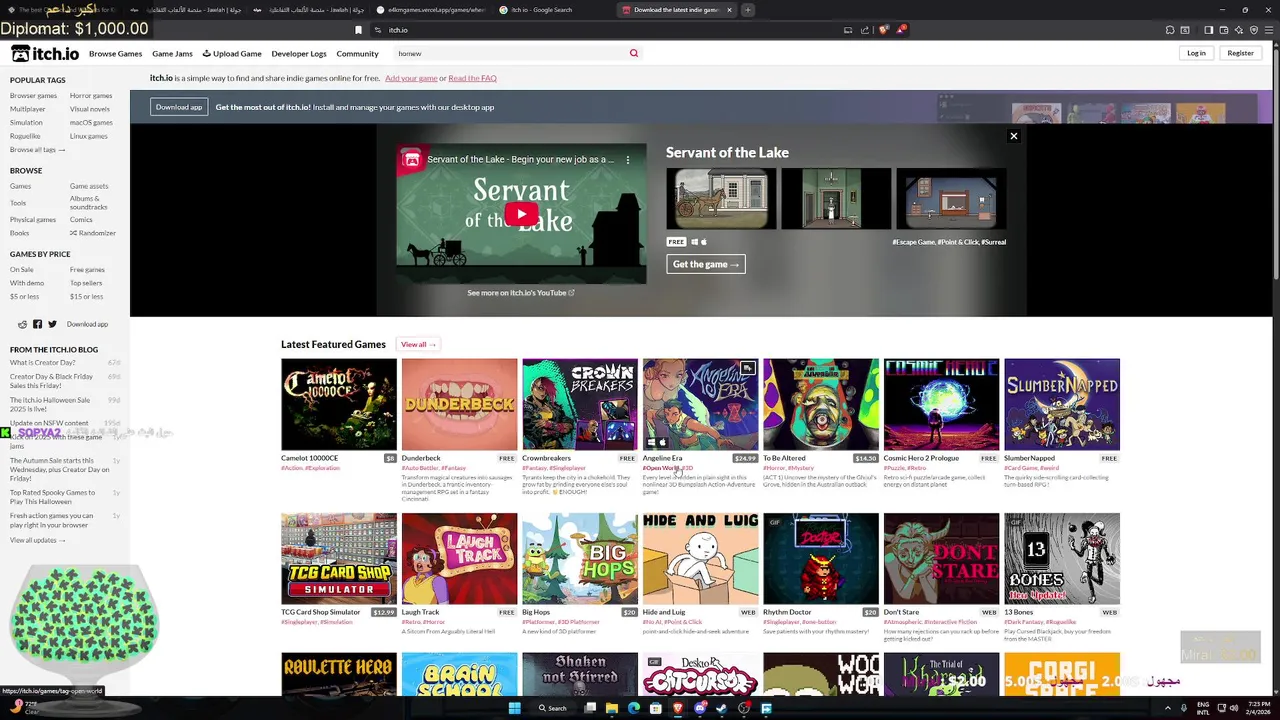The height and width of the screenshot is (720, 1280).
Task: Open the Facebook social icon
Action: [x=37, y=324]
